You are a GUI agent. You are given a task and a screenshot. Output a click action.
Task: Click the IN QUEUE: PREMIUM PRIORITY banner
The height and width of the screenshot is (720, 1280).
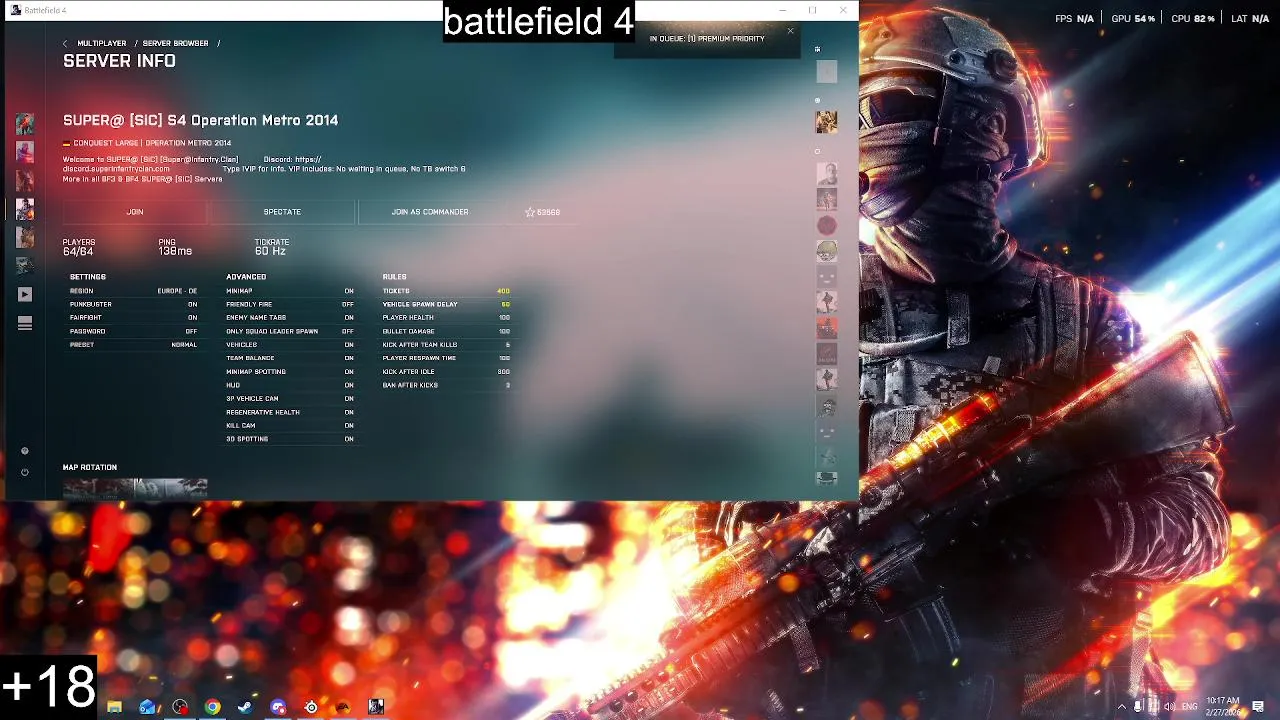[x=707, y=39]
